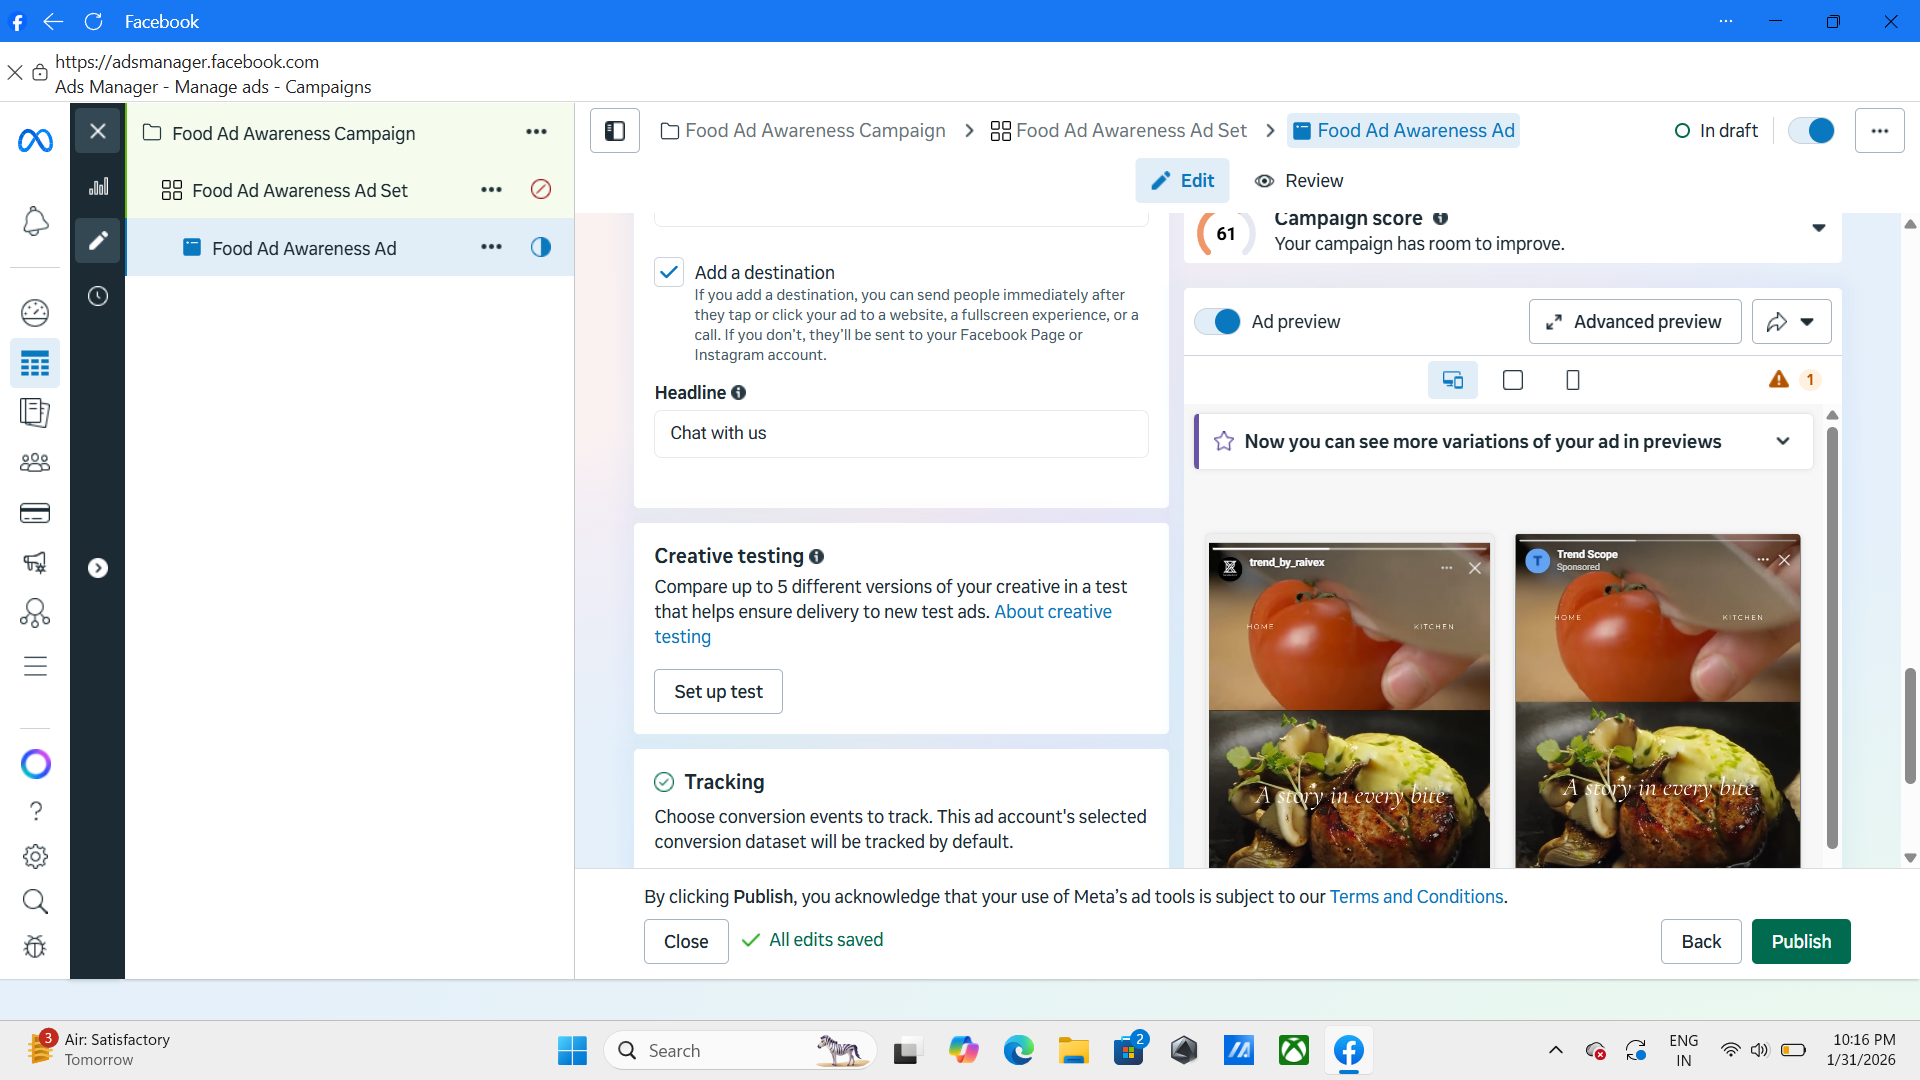Open notifications bell in sidebar

click(35, 221)
